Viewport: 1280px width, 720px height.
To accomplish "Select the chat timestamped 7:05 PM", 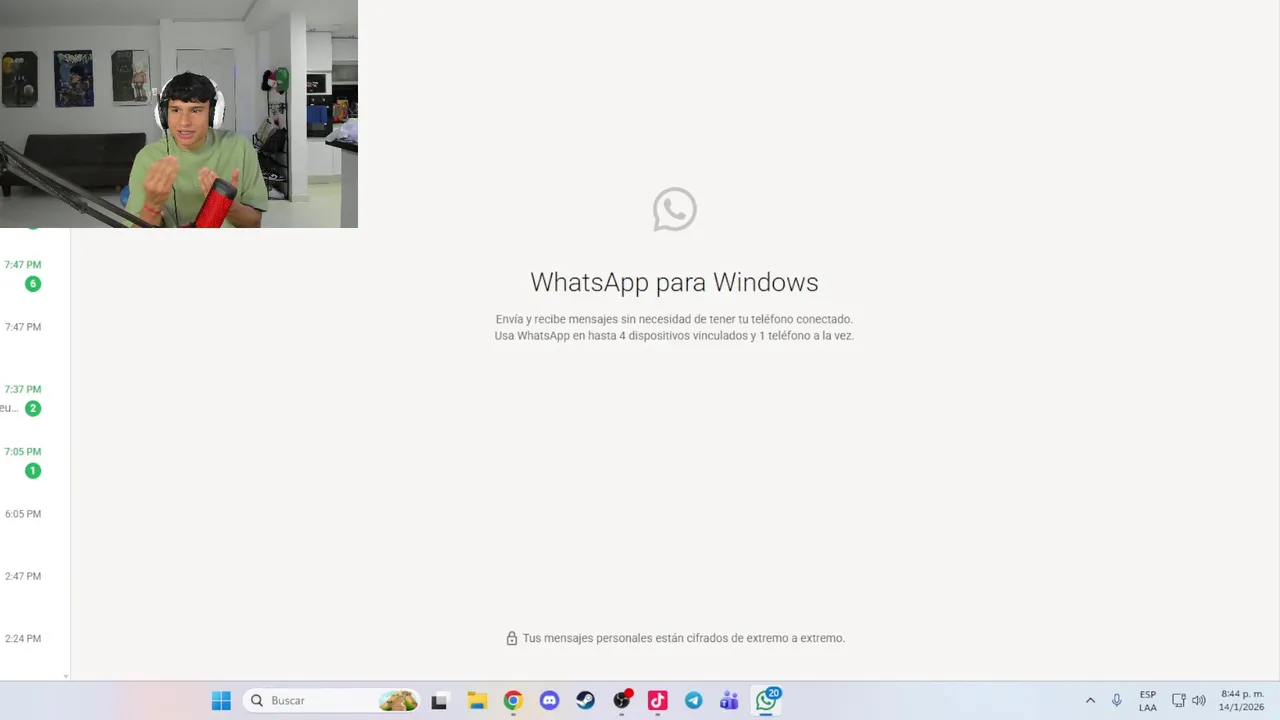I will pyautogui.click(x=23, y=452).
